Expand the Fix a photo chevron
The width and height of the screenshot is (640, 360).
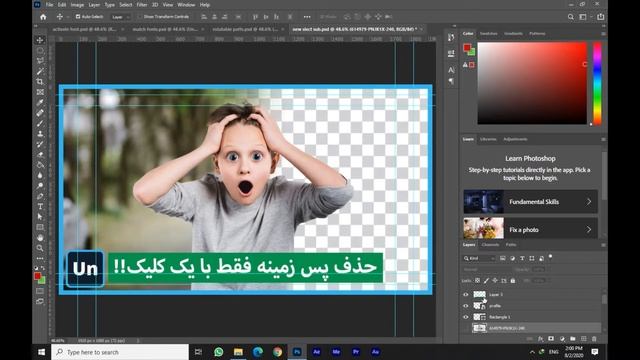pos(589,230)
